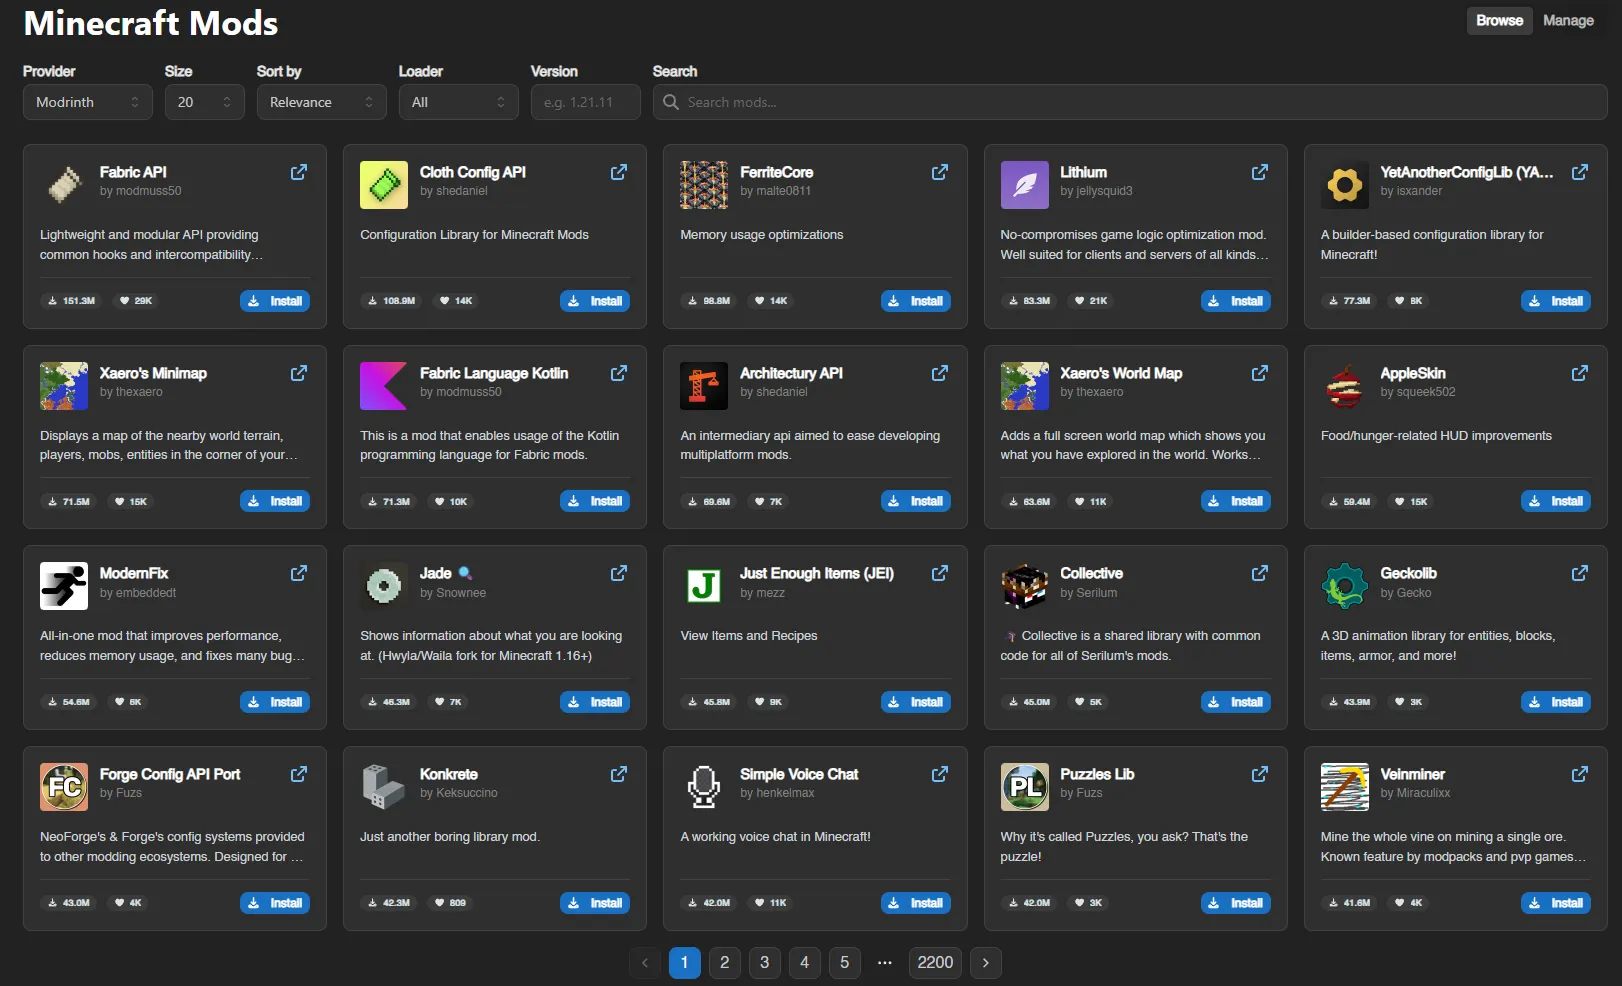Click the Cloth Config API green logo
This screenshot has width=1622, height=986.
click(x=384, y=185)
